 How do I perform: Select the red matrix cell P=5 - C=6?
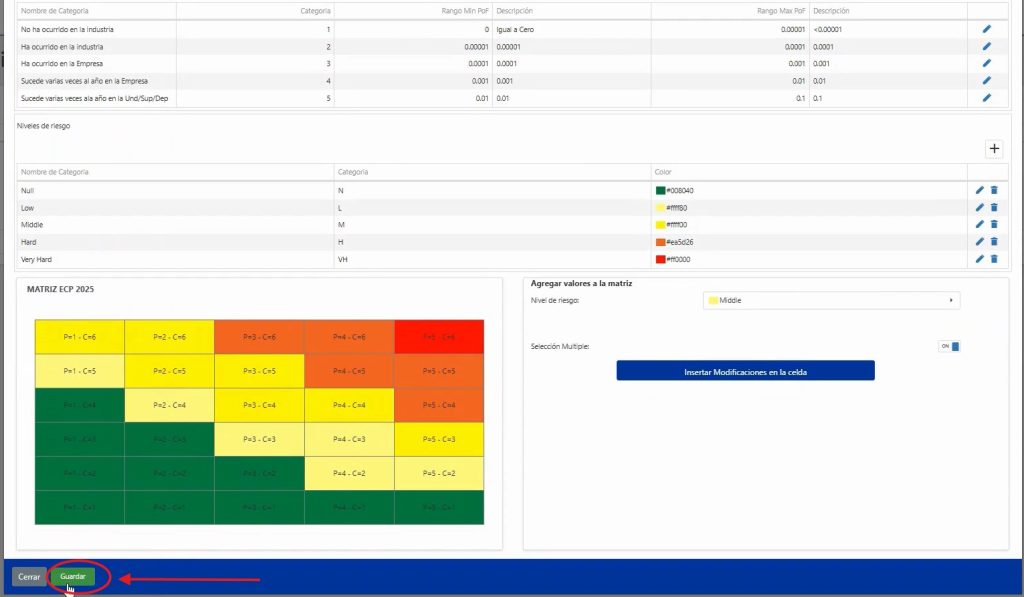pos(438,337)
